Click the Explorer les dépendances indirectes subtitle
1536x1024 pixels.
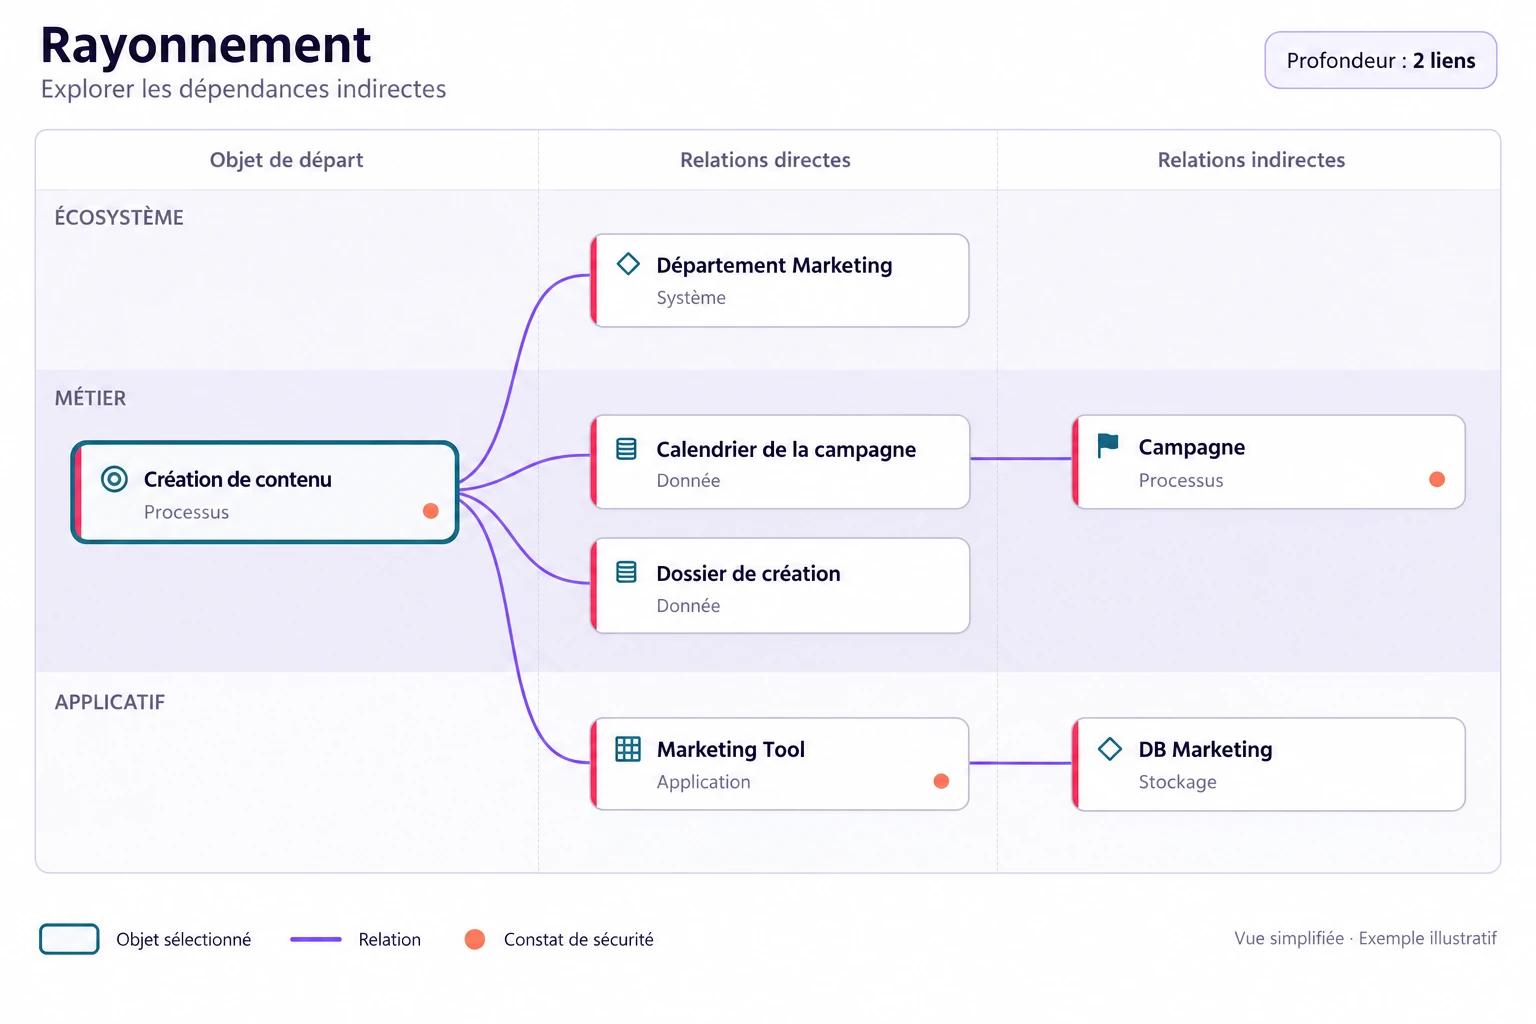click(x=243, y=89)
